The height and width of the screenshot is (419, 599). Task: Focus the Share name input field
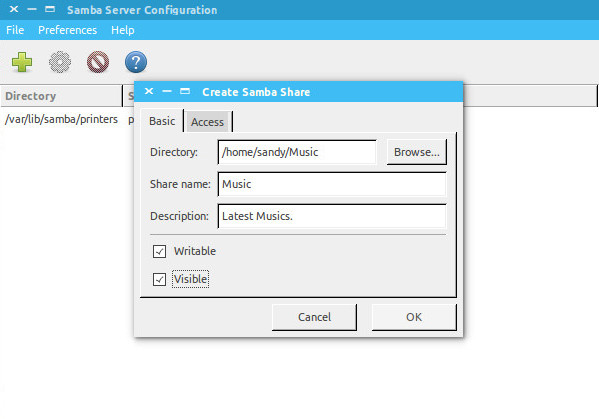click(x=332, y=184)
